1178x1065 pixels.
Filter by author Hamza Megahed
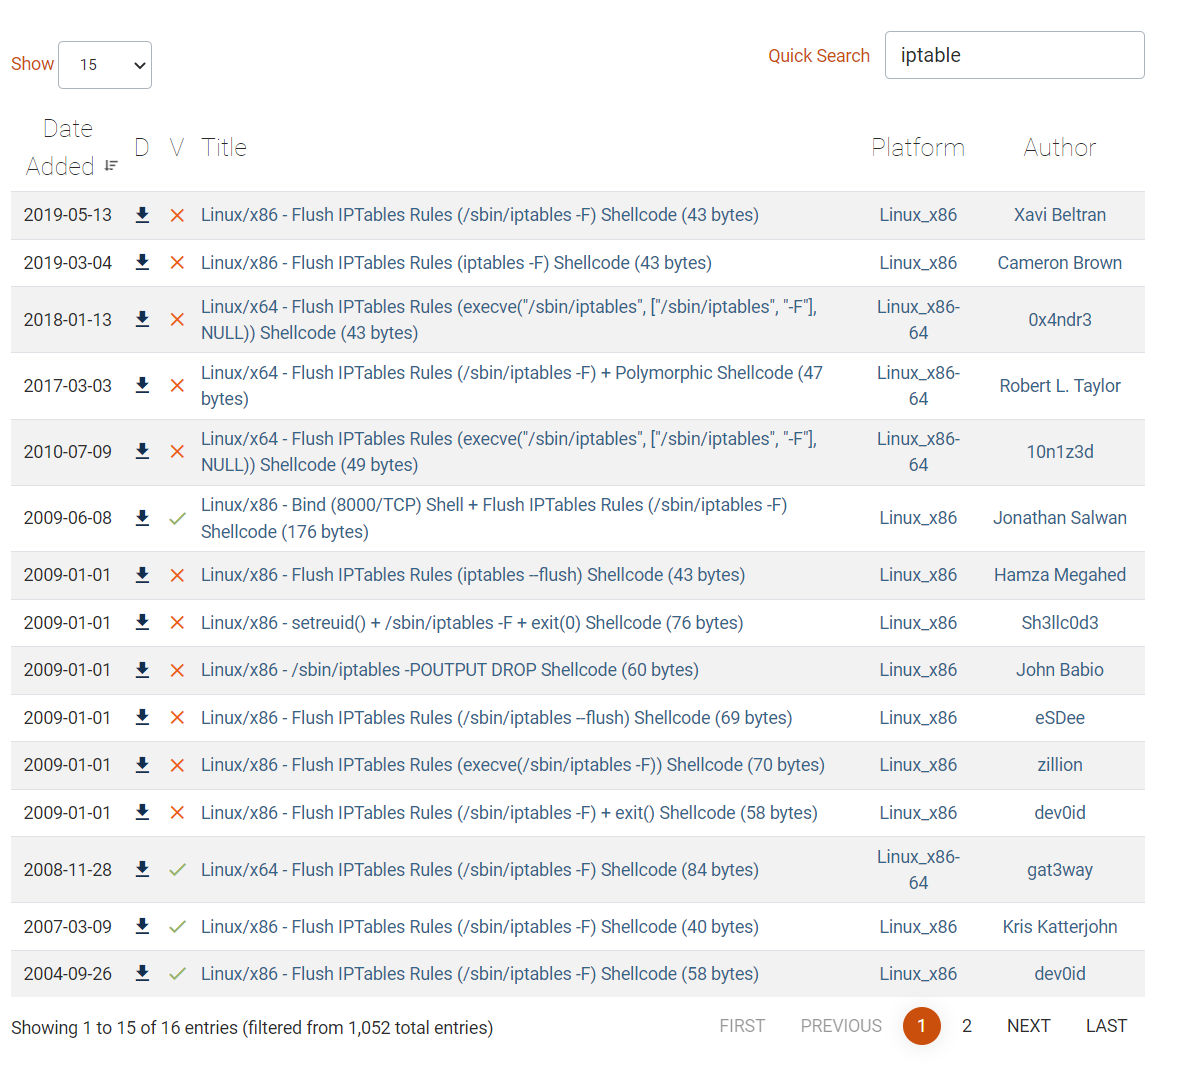click(1059, 575)
